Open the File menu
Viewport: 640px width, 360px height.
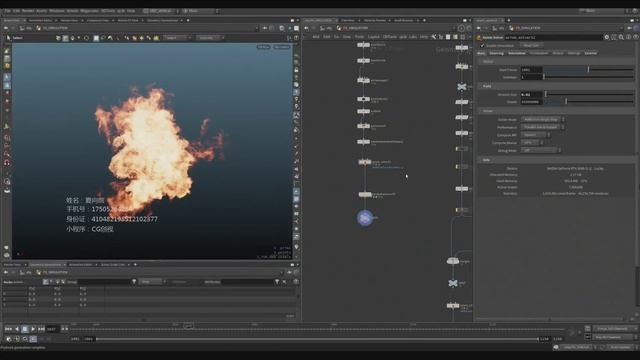point(7,11)
